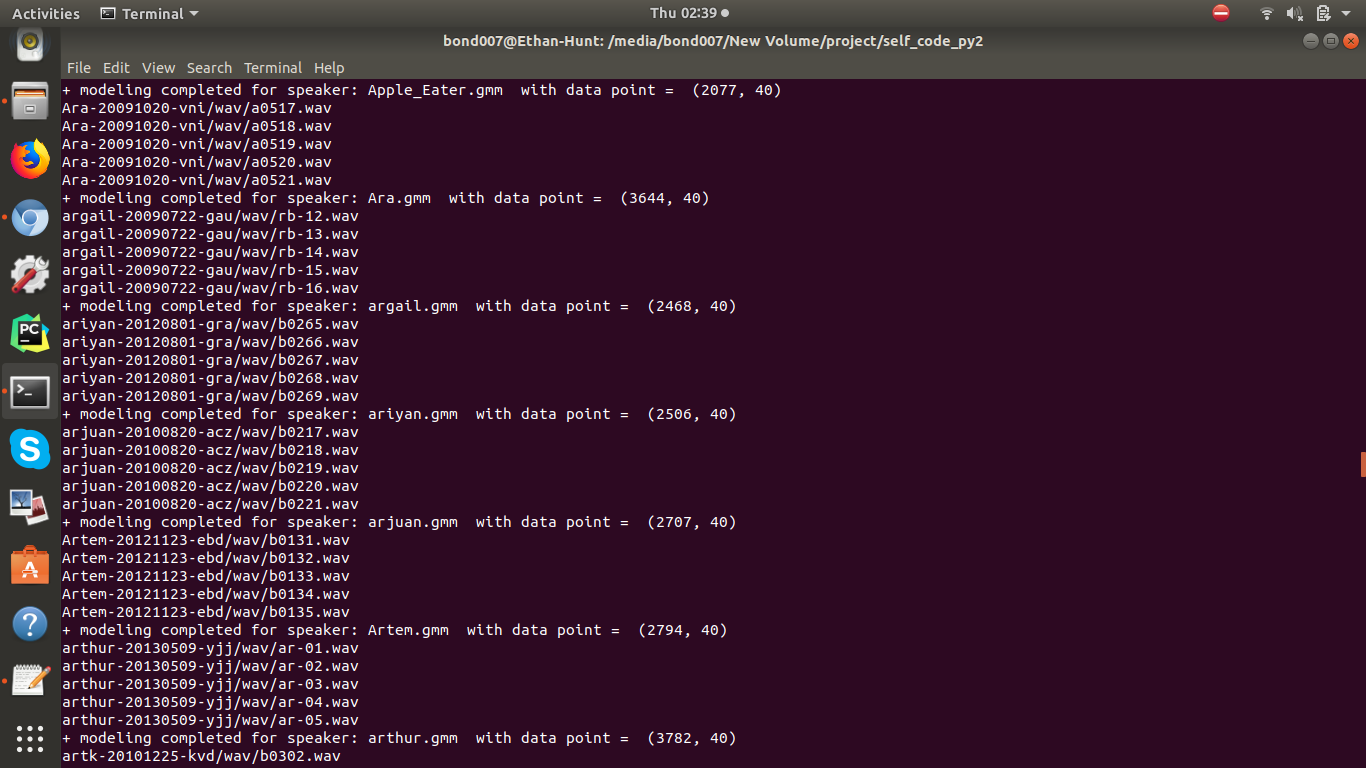
Task: Click text 'ariyan-20120801-gra/wav/b0265.wav'
Action: click(210, 324)
